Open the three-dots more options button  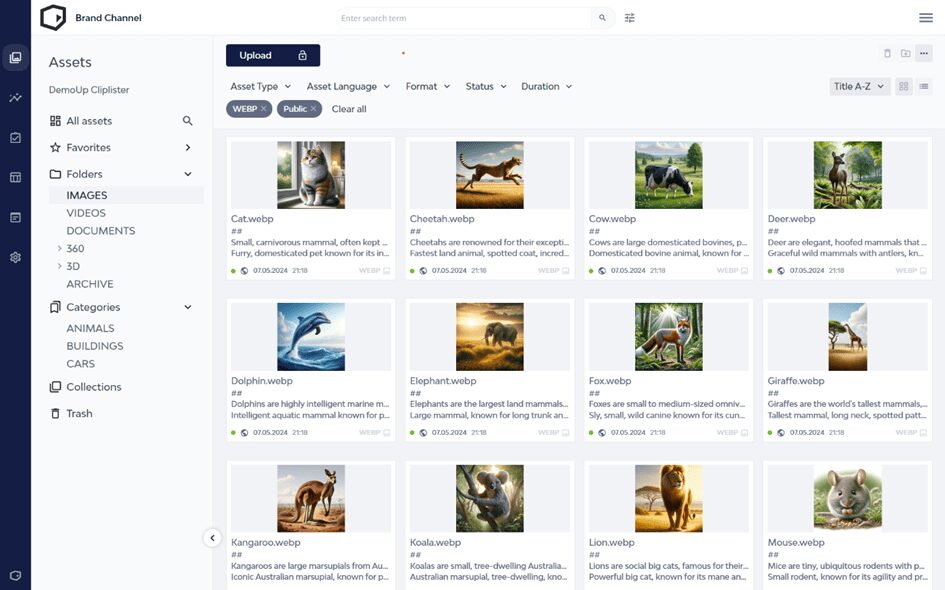pos(924,54)
